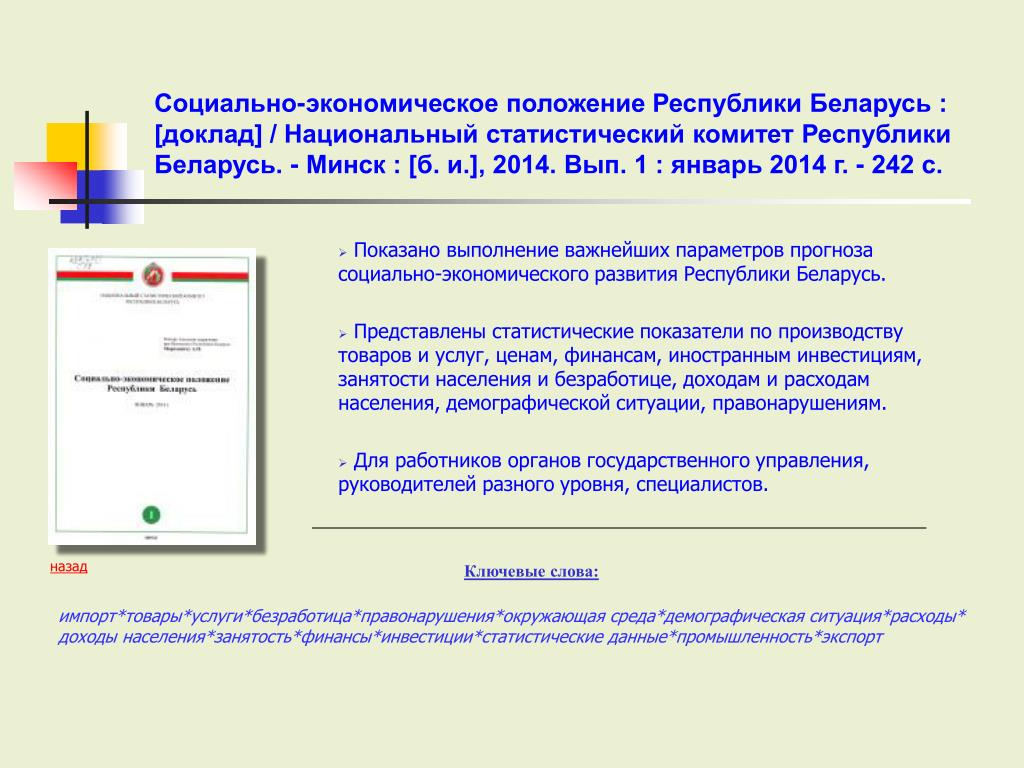This screenshot has width=1024, height=768.
Task: Click the slide title 'Социально-экономическое положение Республики Беларусь'
Action: [543, 104]
